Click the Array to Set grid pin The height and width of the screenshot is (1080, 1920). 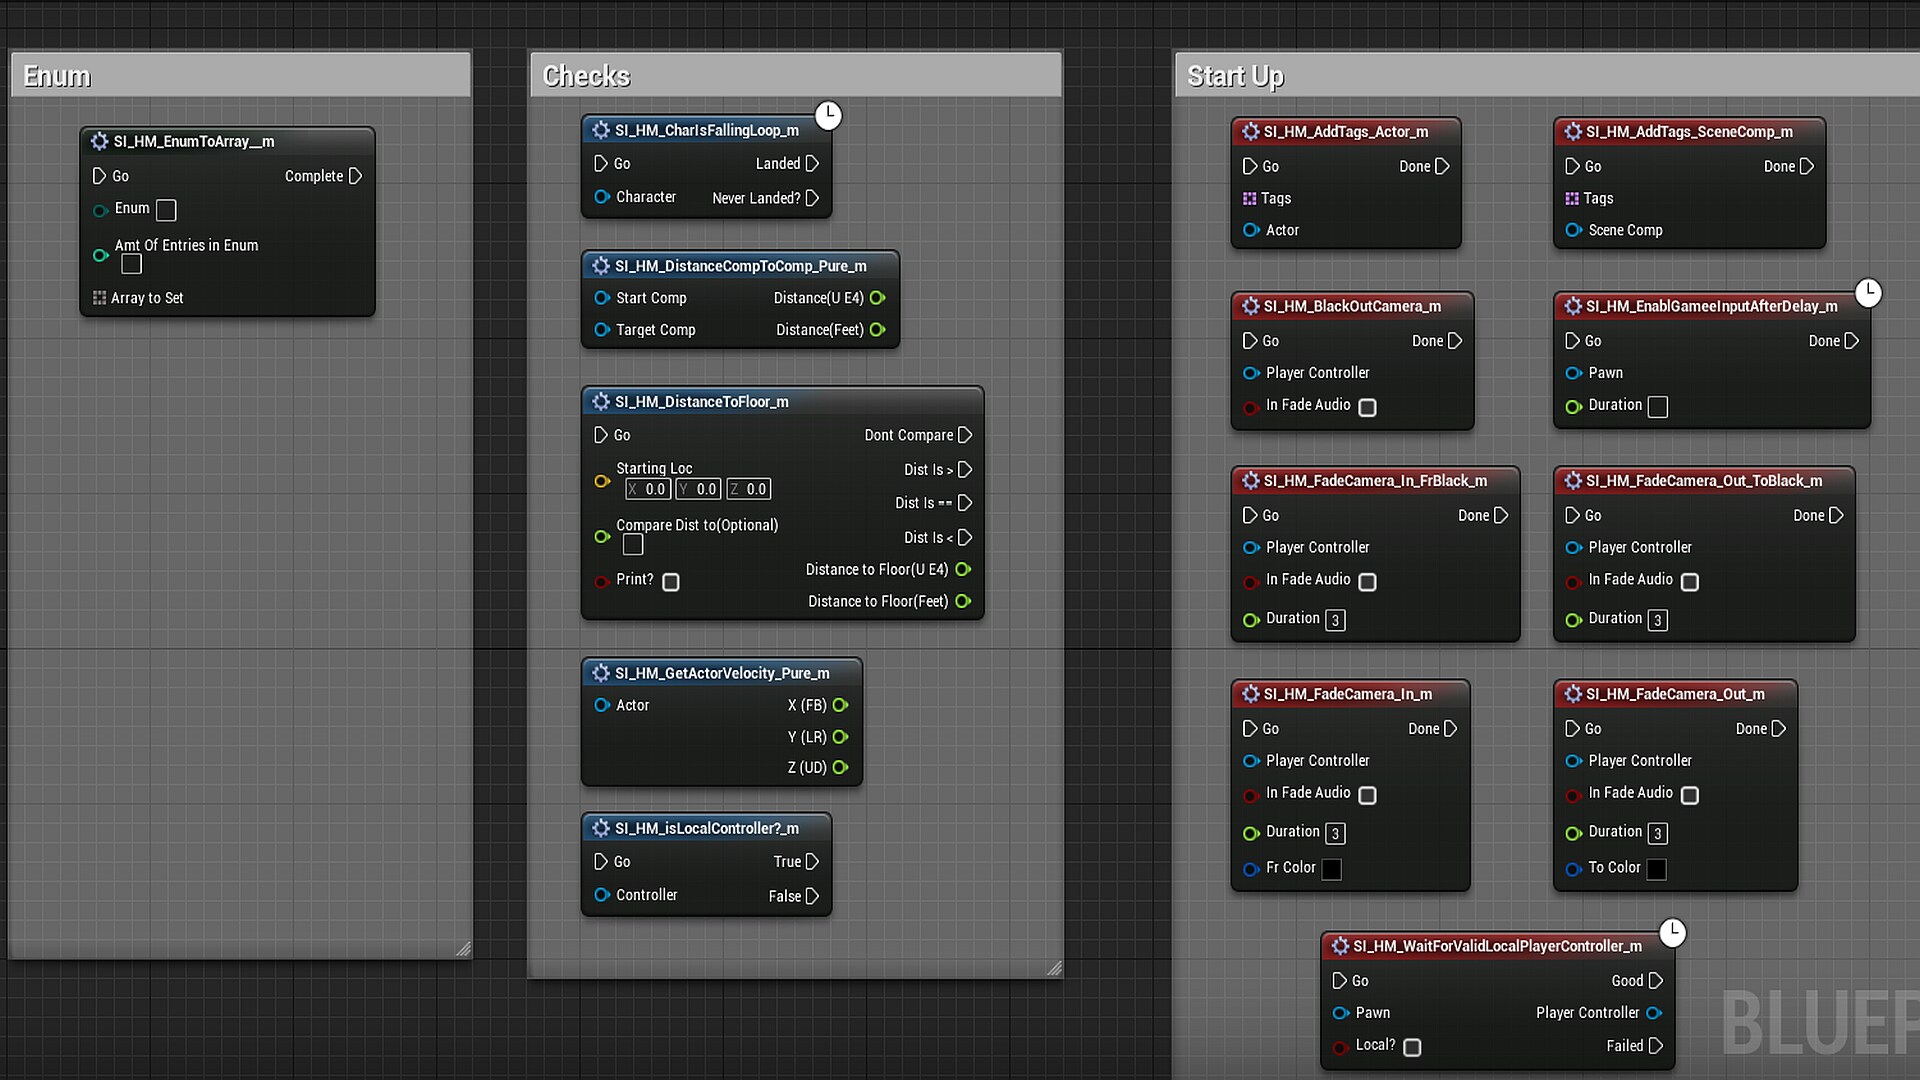(99, 298)
